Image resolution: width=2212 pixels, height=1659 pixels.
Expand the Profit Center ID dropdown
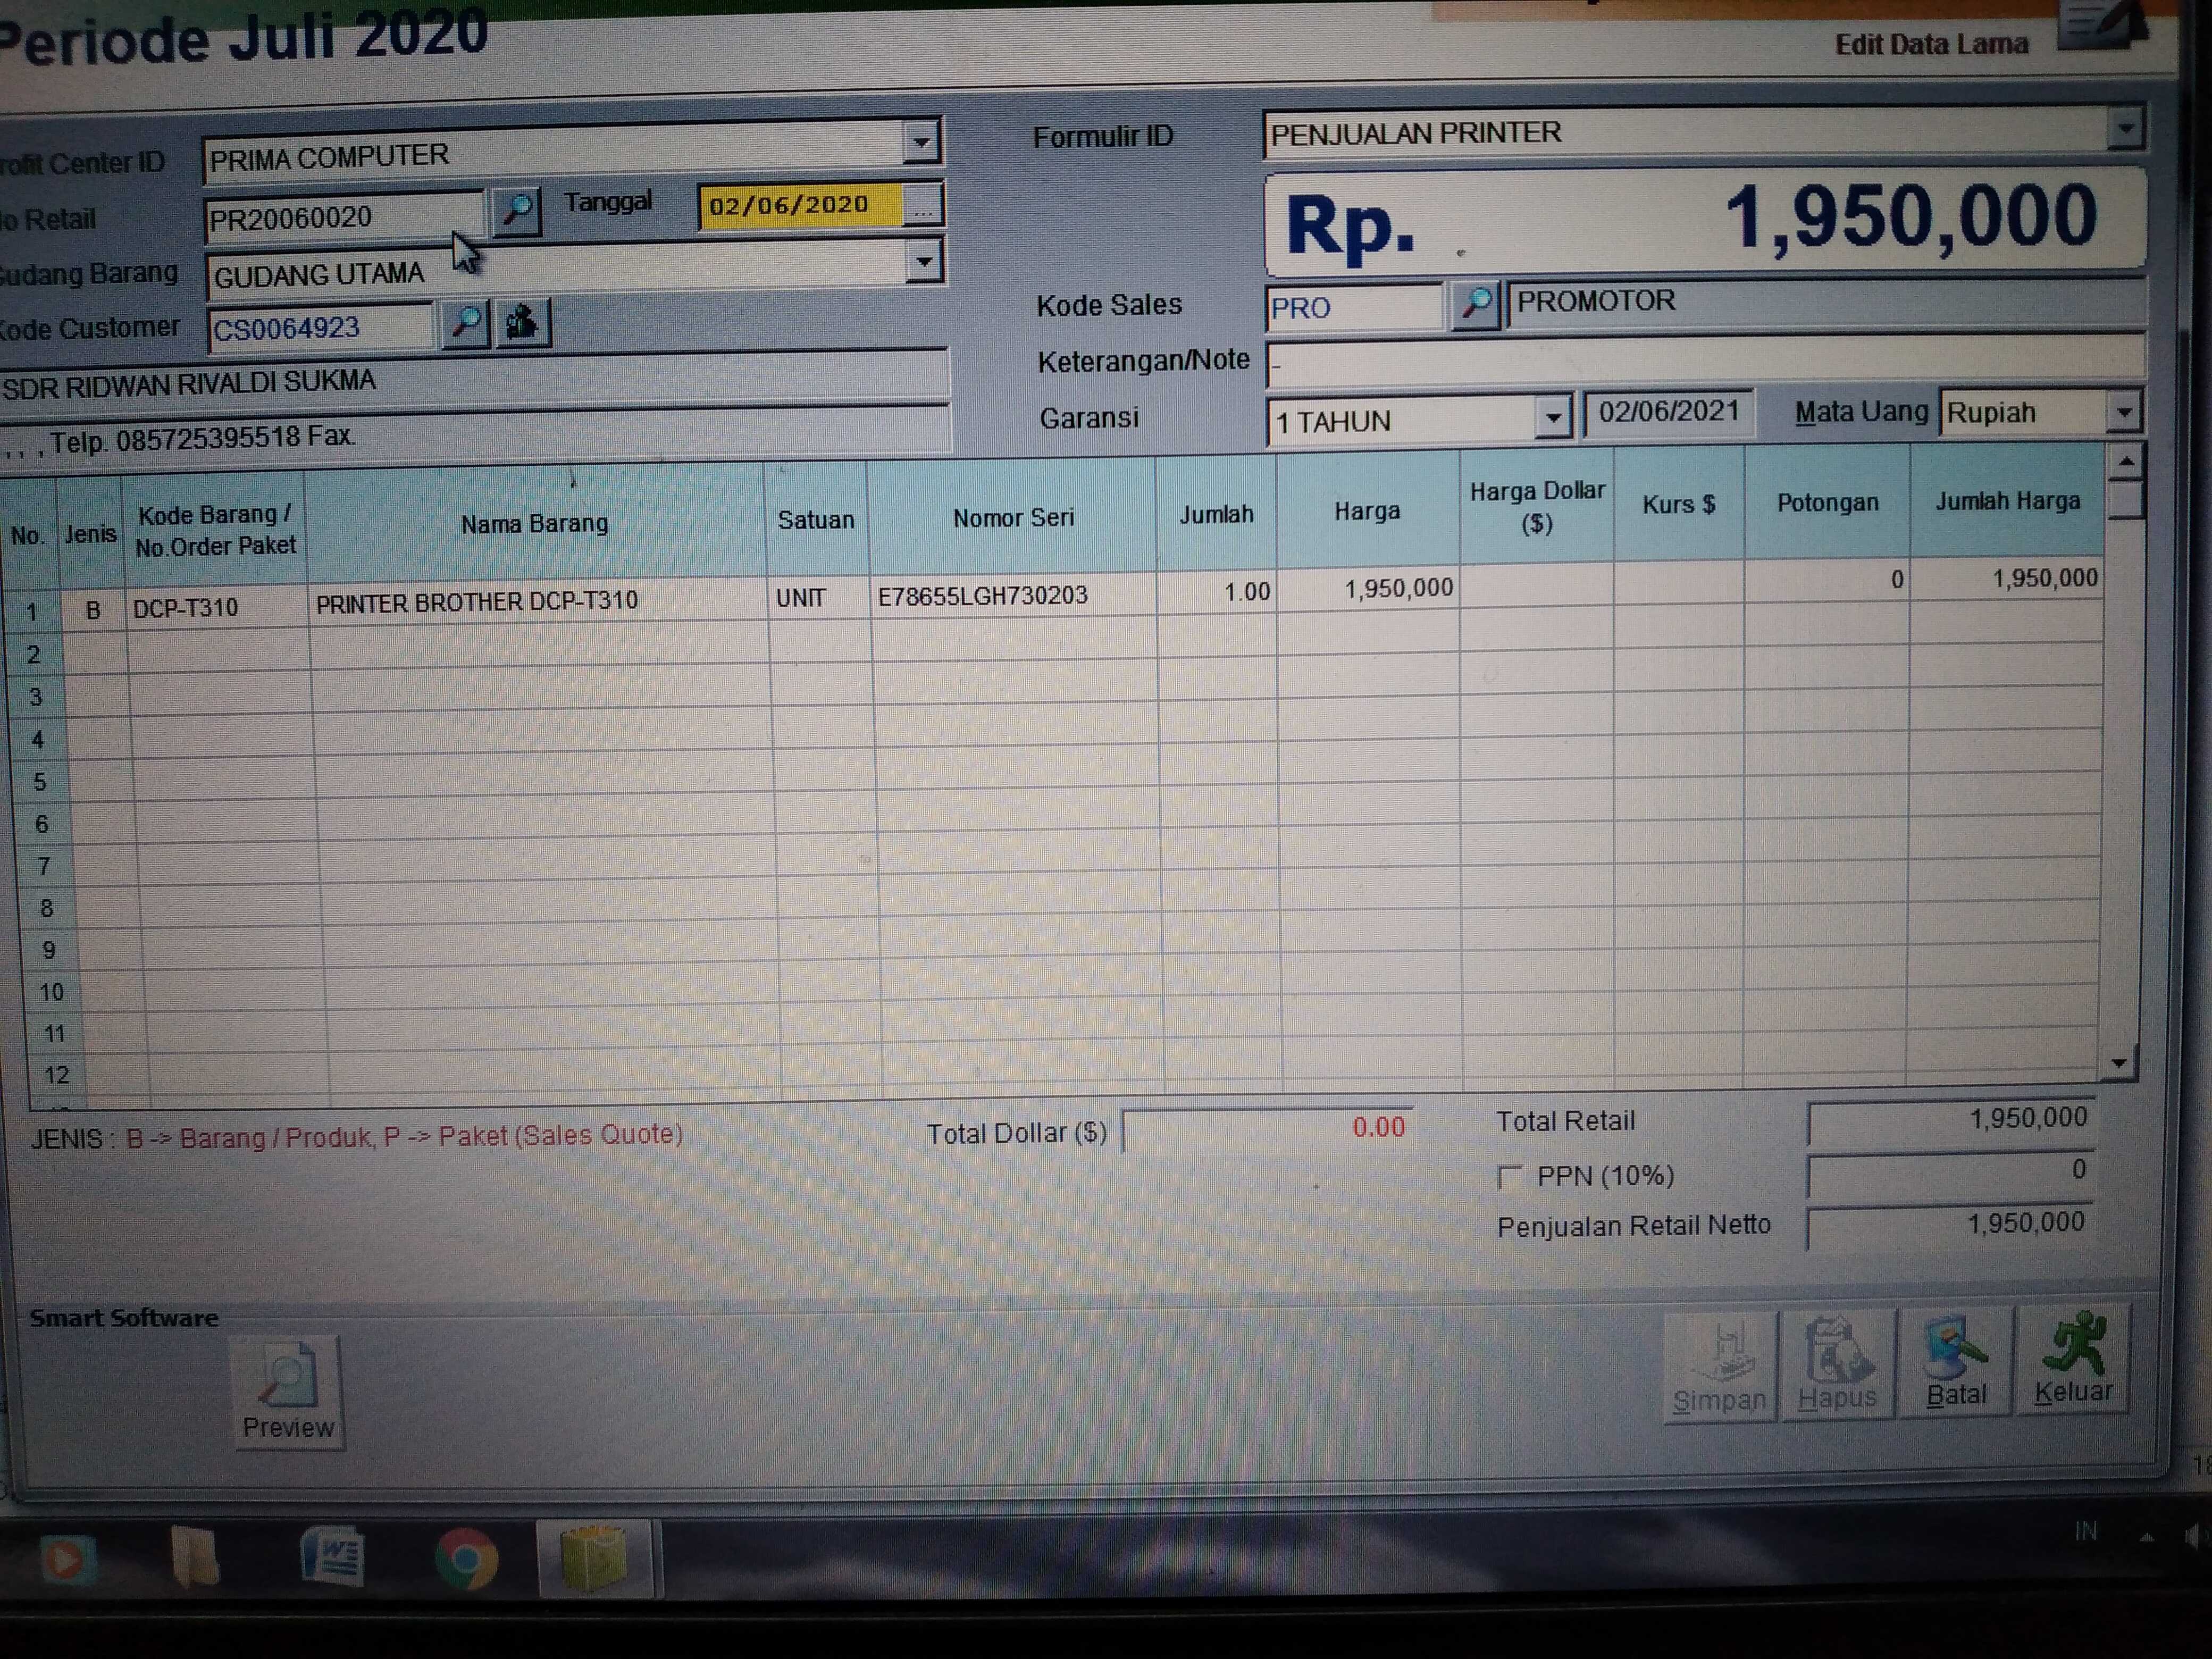coord(921,143)
